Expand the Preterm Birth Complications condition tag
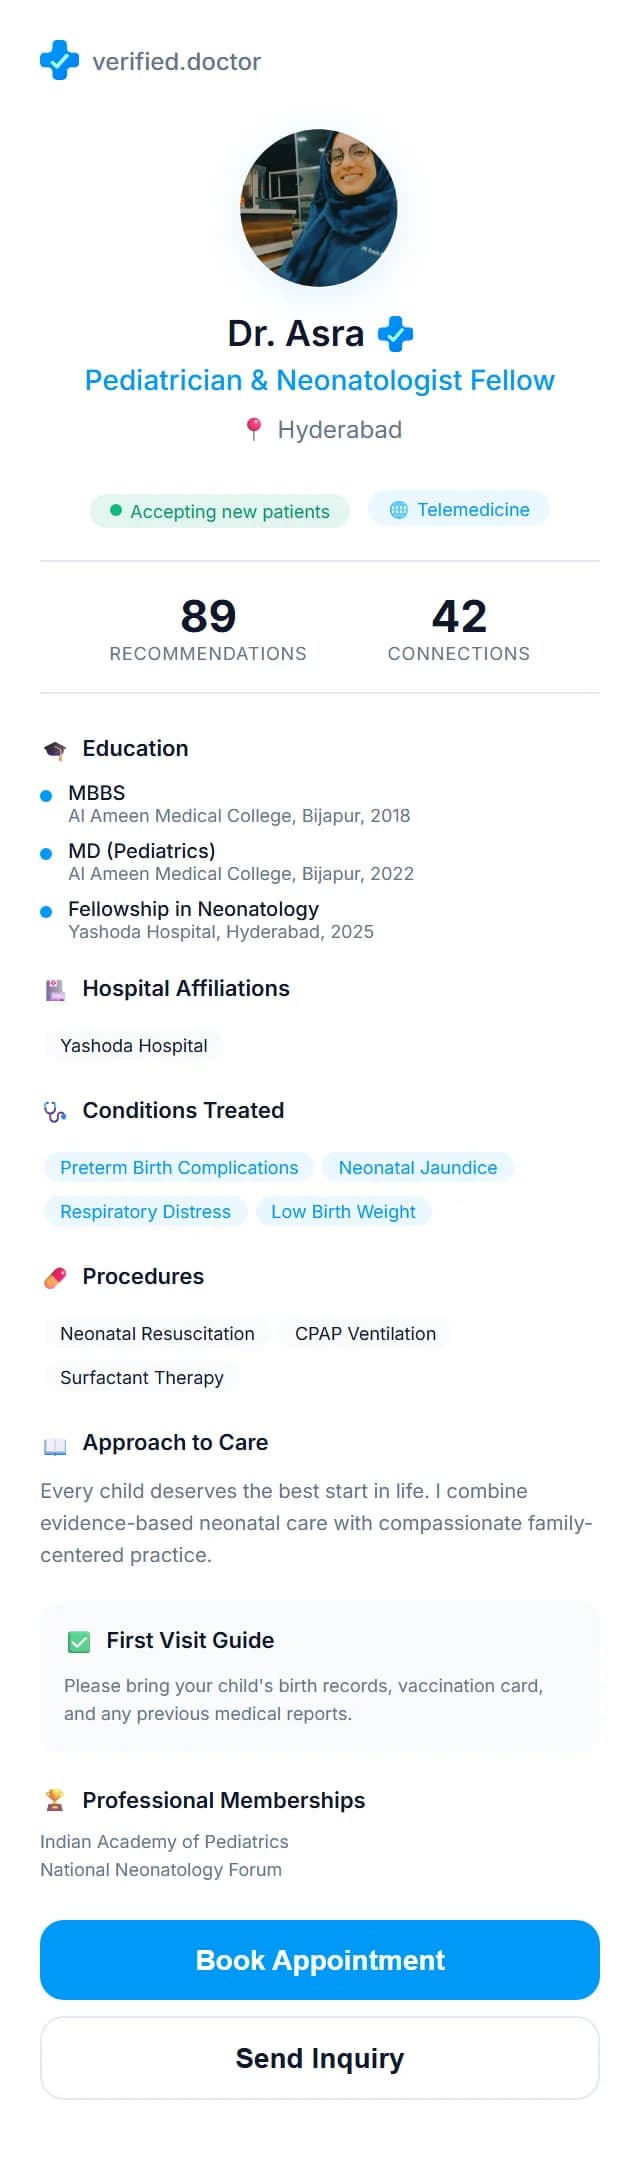 178,1167
